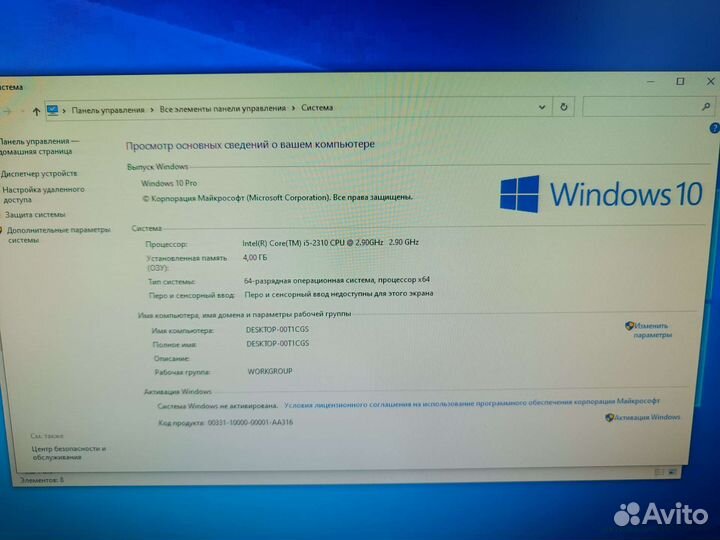Open Дополнительные параметры системы

point(59,235)
